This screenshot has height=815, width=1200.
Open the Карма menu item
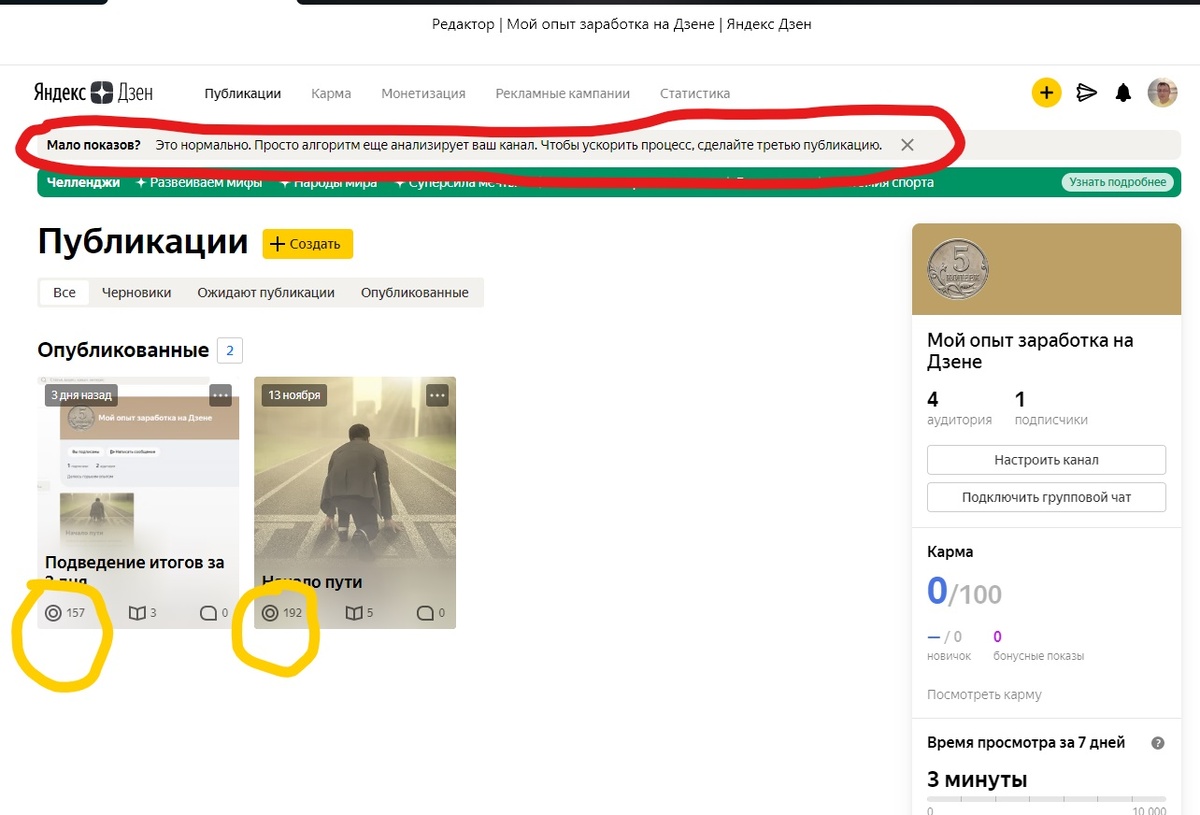(x=331, y=93)
